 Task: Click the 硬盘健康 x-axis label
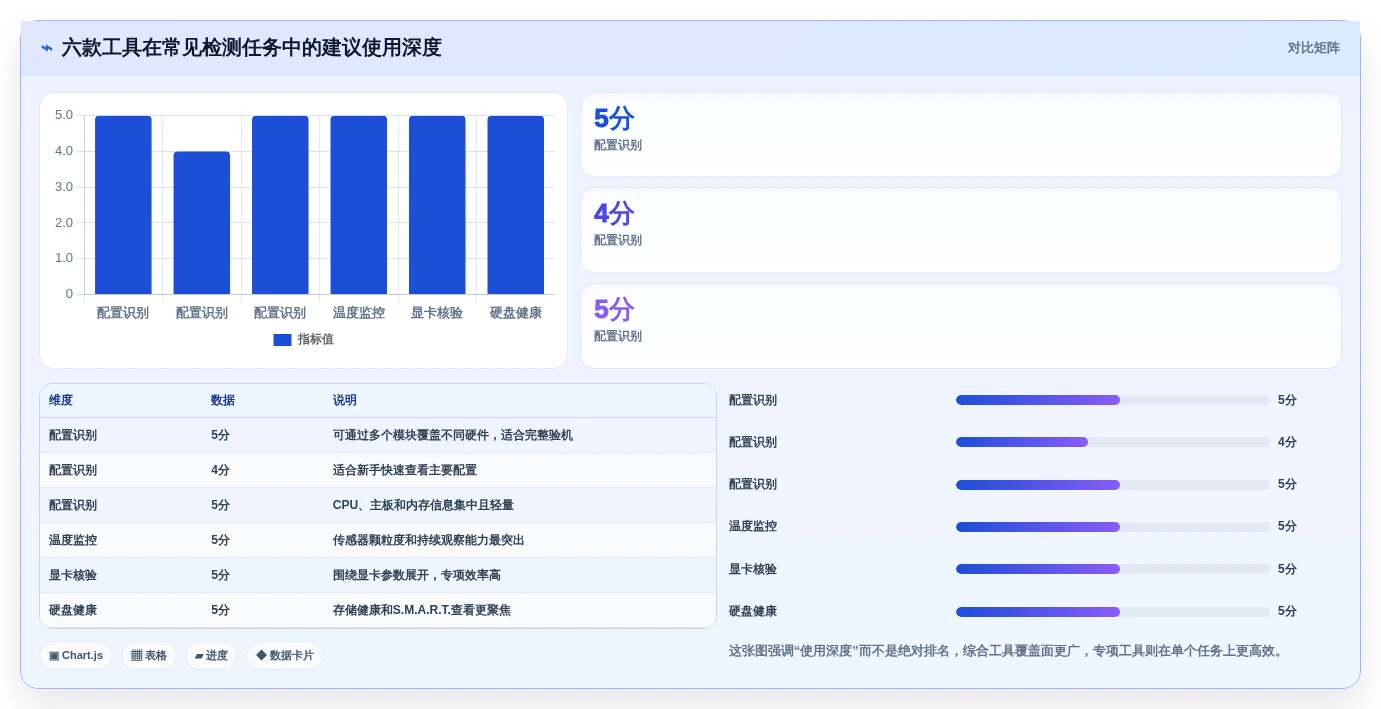pyautogui.click(x=516, y=313)
